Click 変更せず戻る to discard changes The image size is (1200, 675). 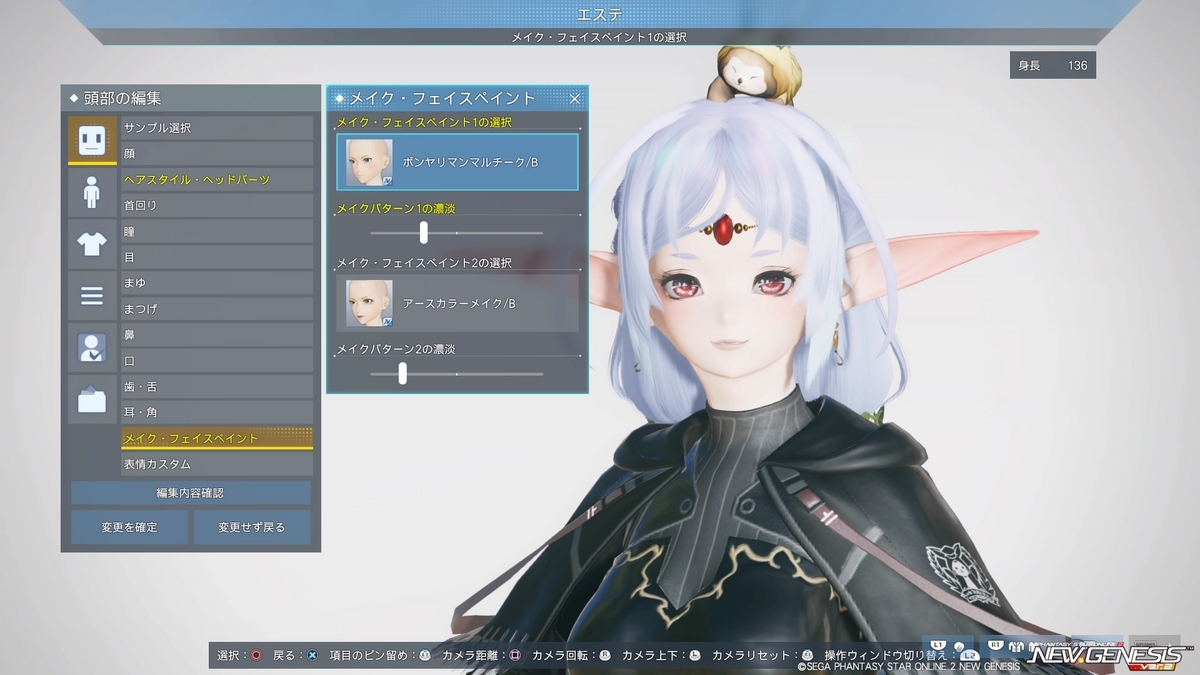[252, 527]
